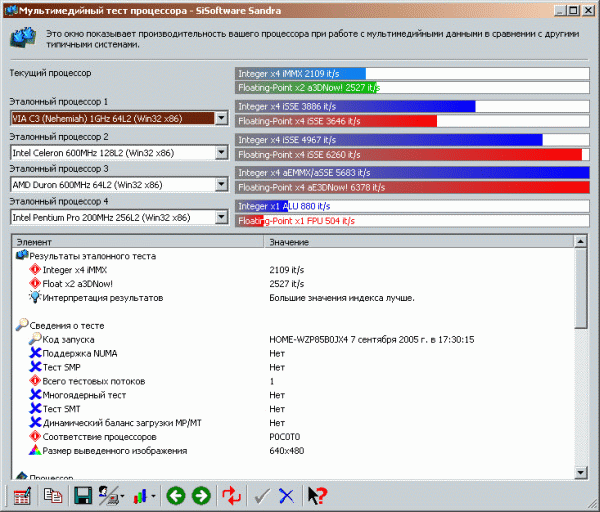
Task: Click the scroll up arrow of the results list
Action: (580, 241)
